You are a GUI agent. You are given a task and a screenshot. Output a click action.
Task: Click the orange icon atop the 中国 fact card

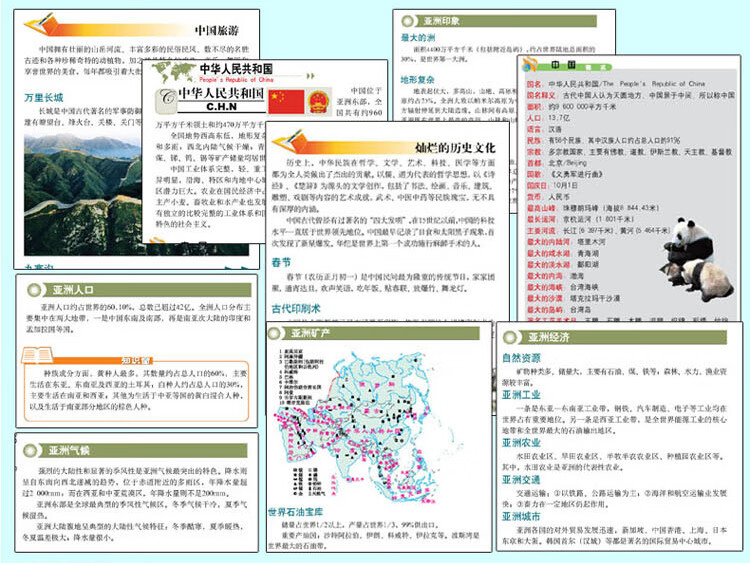point(530,64)
